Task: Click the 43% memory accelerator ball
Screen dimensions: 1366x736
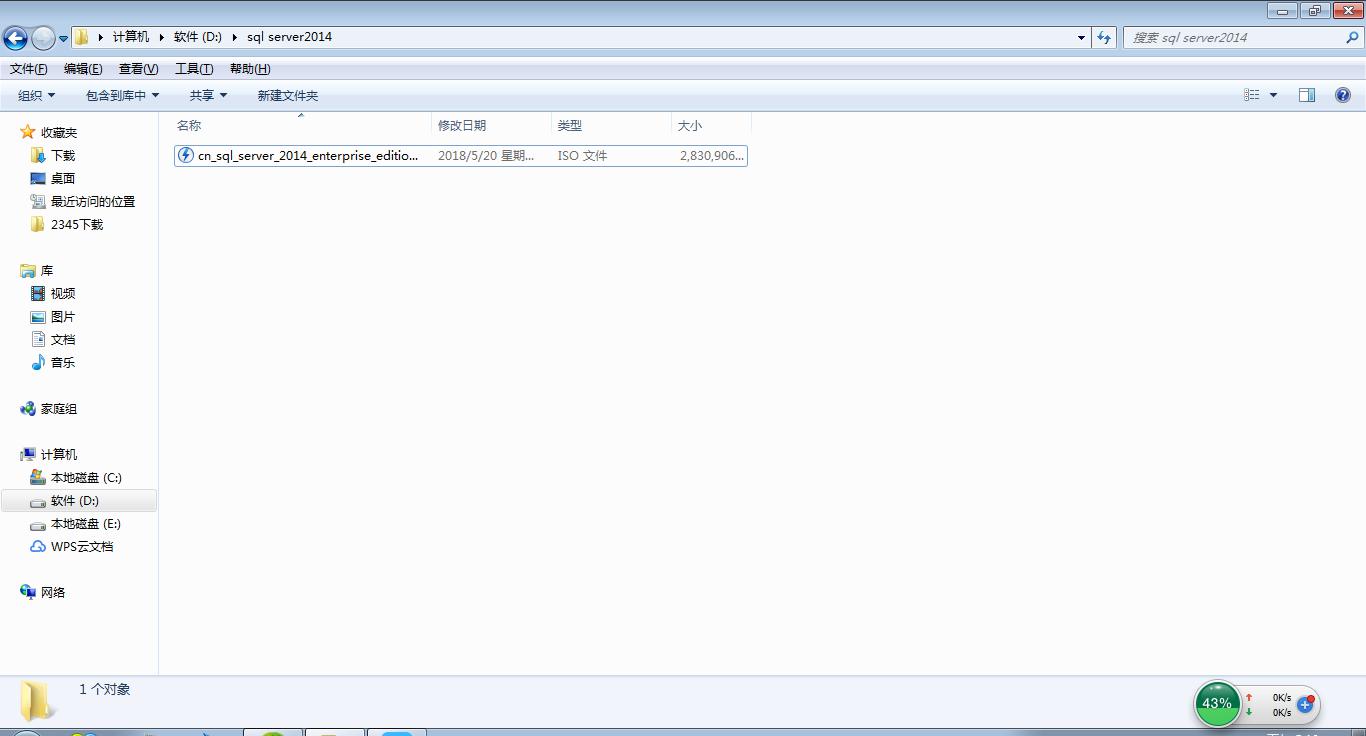Action: (1217, 704)
